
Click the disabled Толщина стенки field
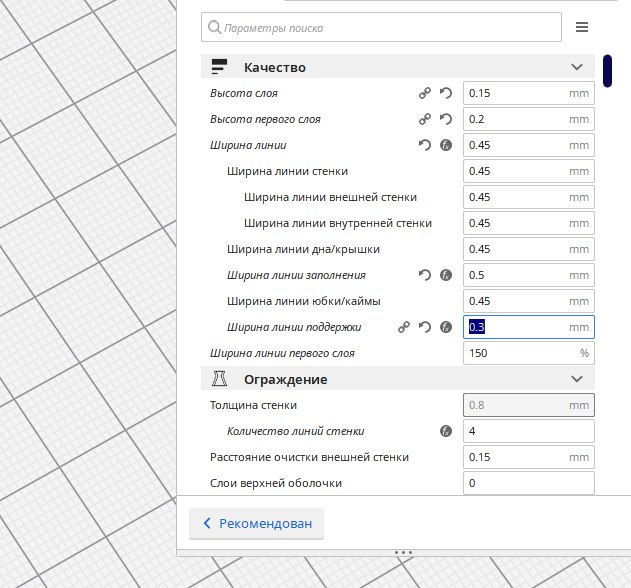click(529, 405)
